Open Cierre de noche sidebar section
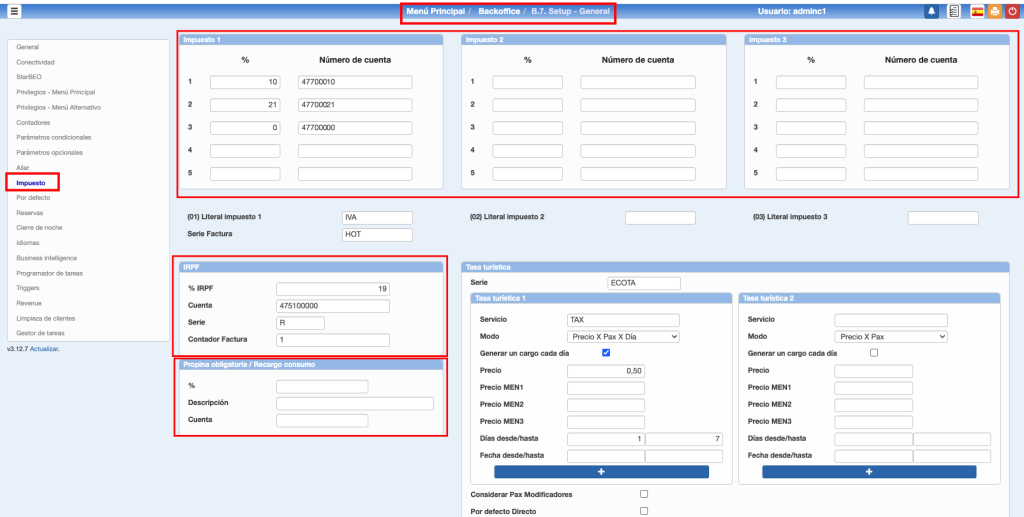This screenshot has height=517, width=1024. point(39,227)
